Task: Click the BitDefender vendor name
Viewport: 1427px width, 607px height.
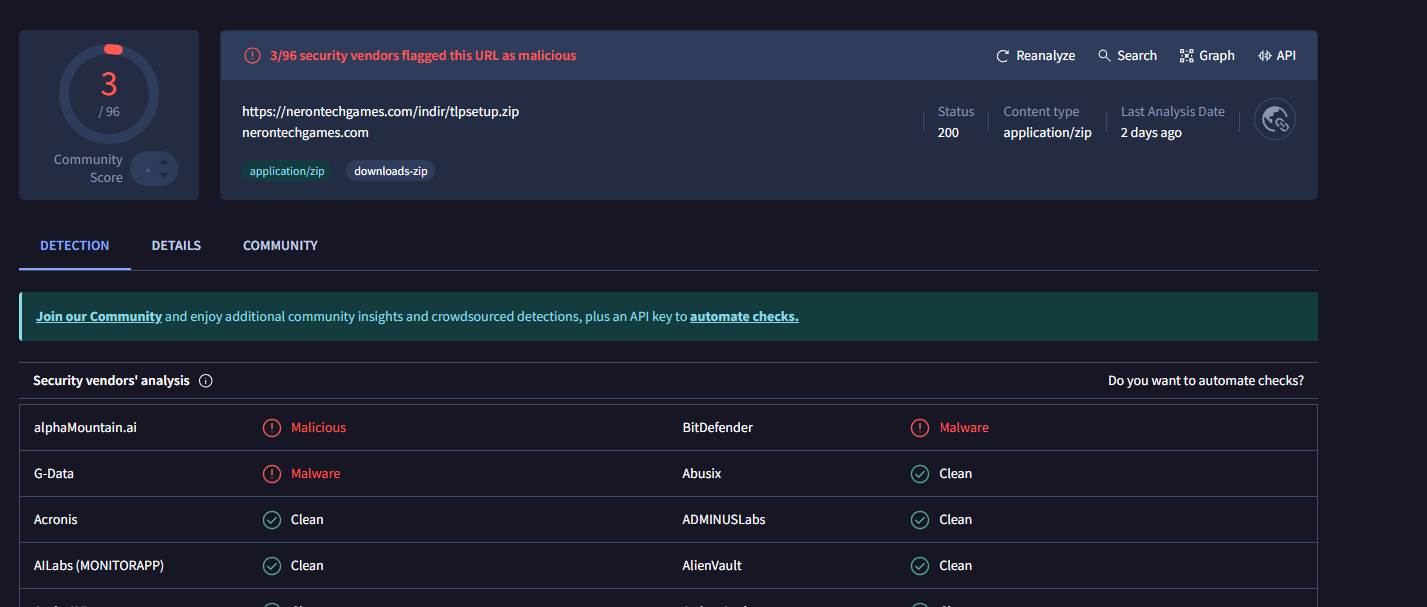Action: (718, 428)
